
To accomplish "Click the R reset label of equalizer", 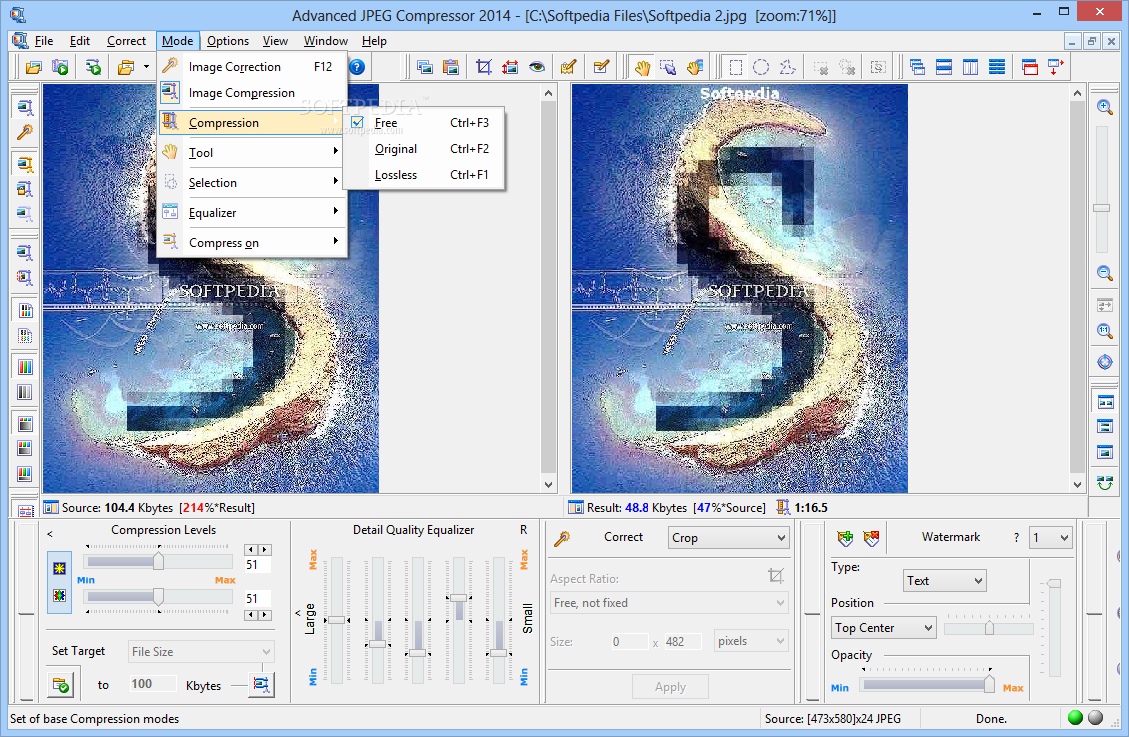I will tap(523, 530).
